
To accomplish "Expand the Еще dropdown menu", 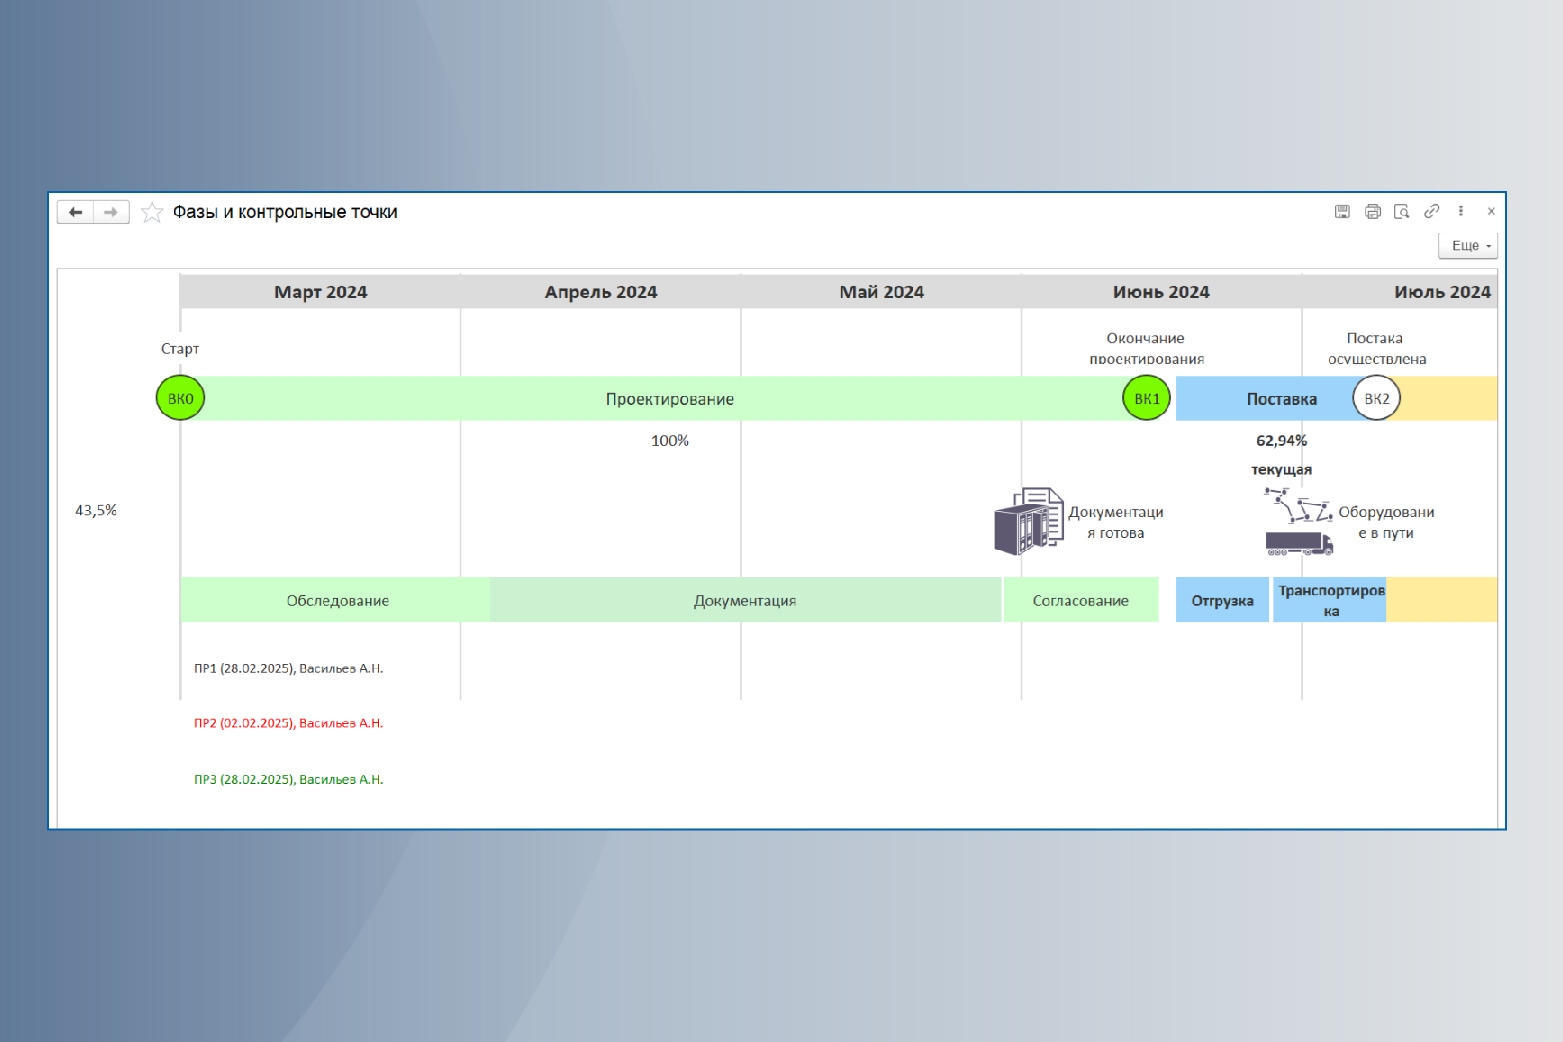I will pyautogui.click(x=1468, y=246).
